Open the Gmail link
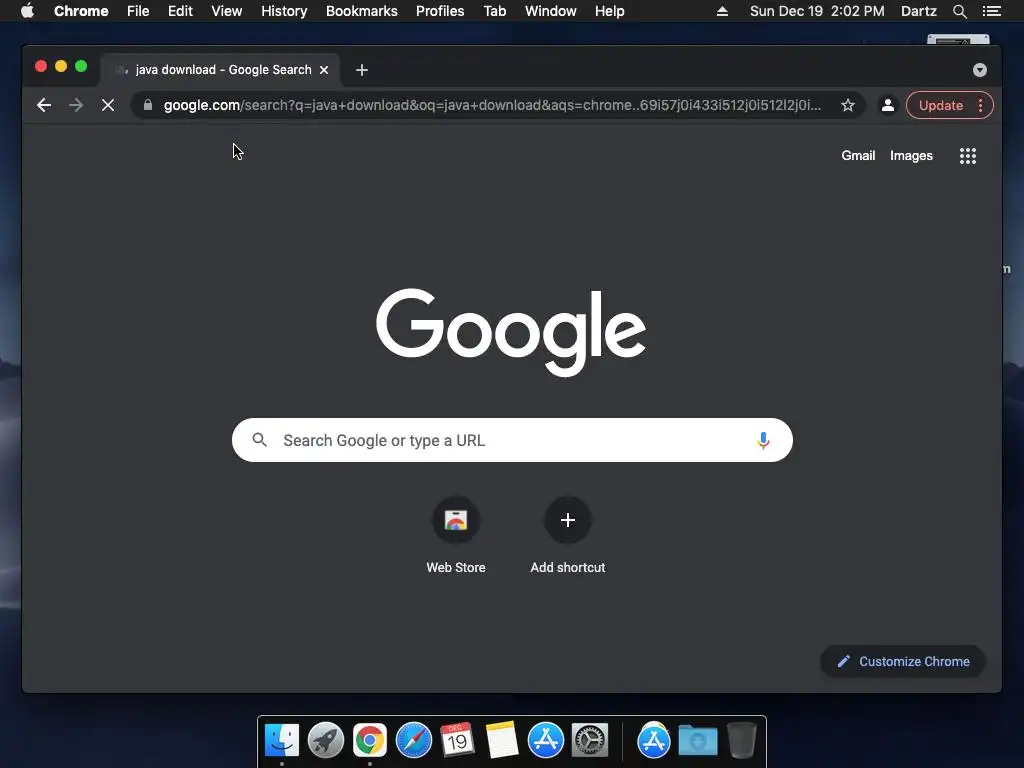Viewport: 1024px width, 768px height. point(858,155)
